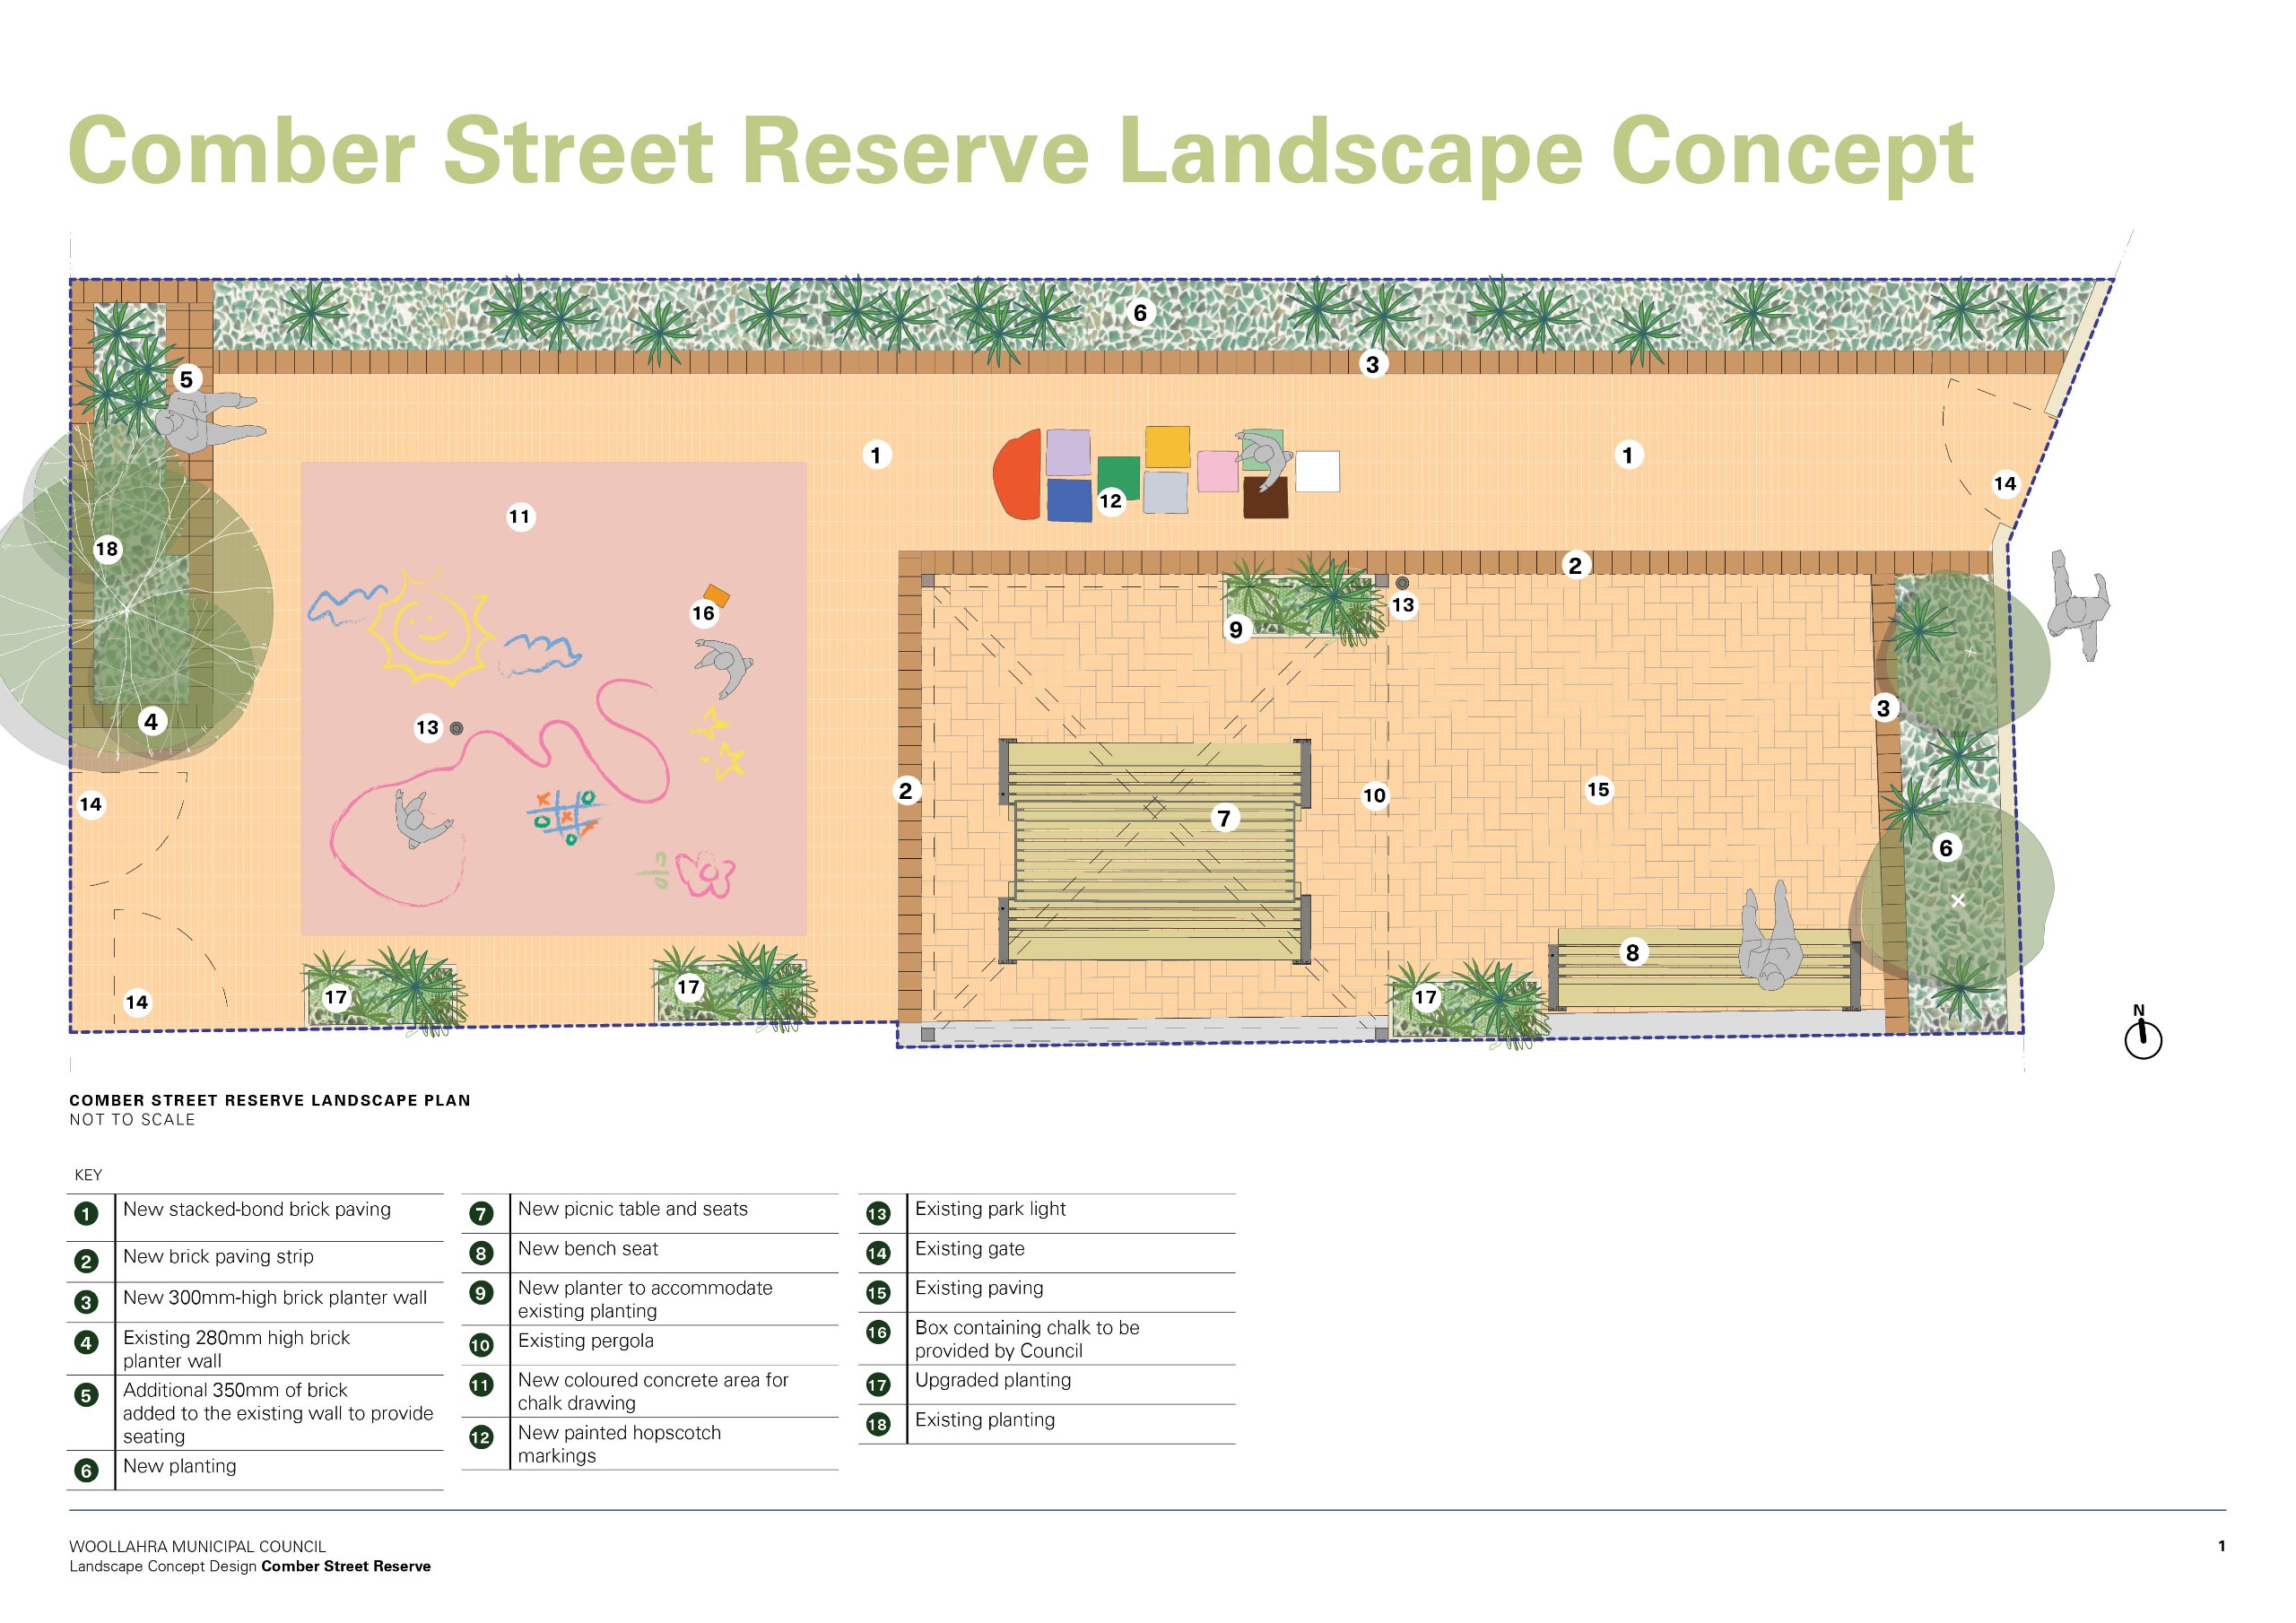Screen dimensions: 2296x1623
Task: Click marker 10 for existing pergola
Action: (1374, 795)
